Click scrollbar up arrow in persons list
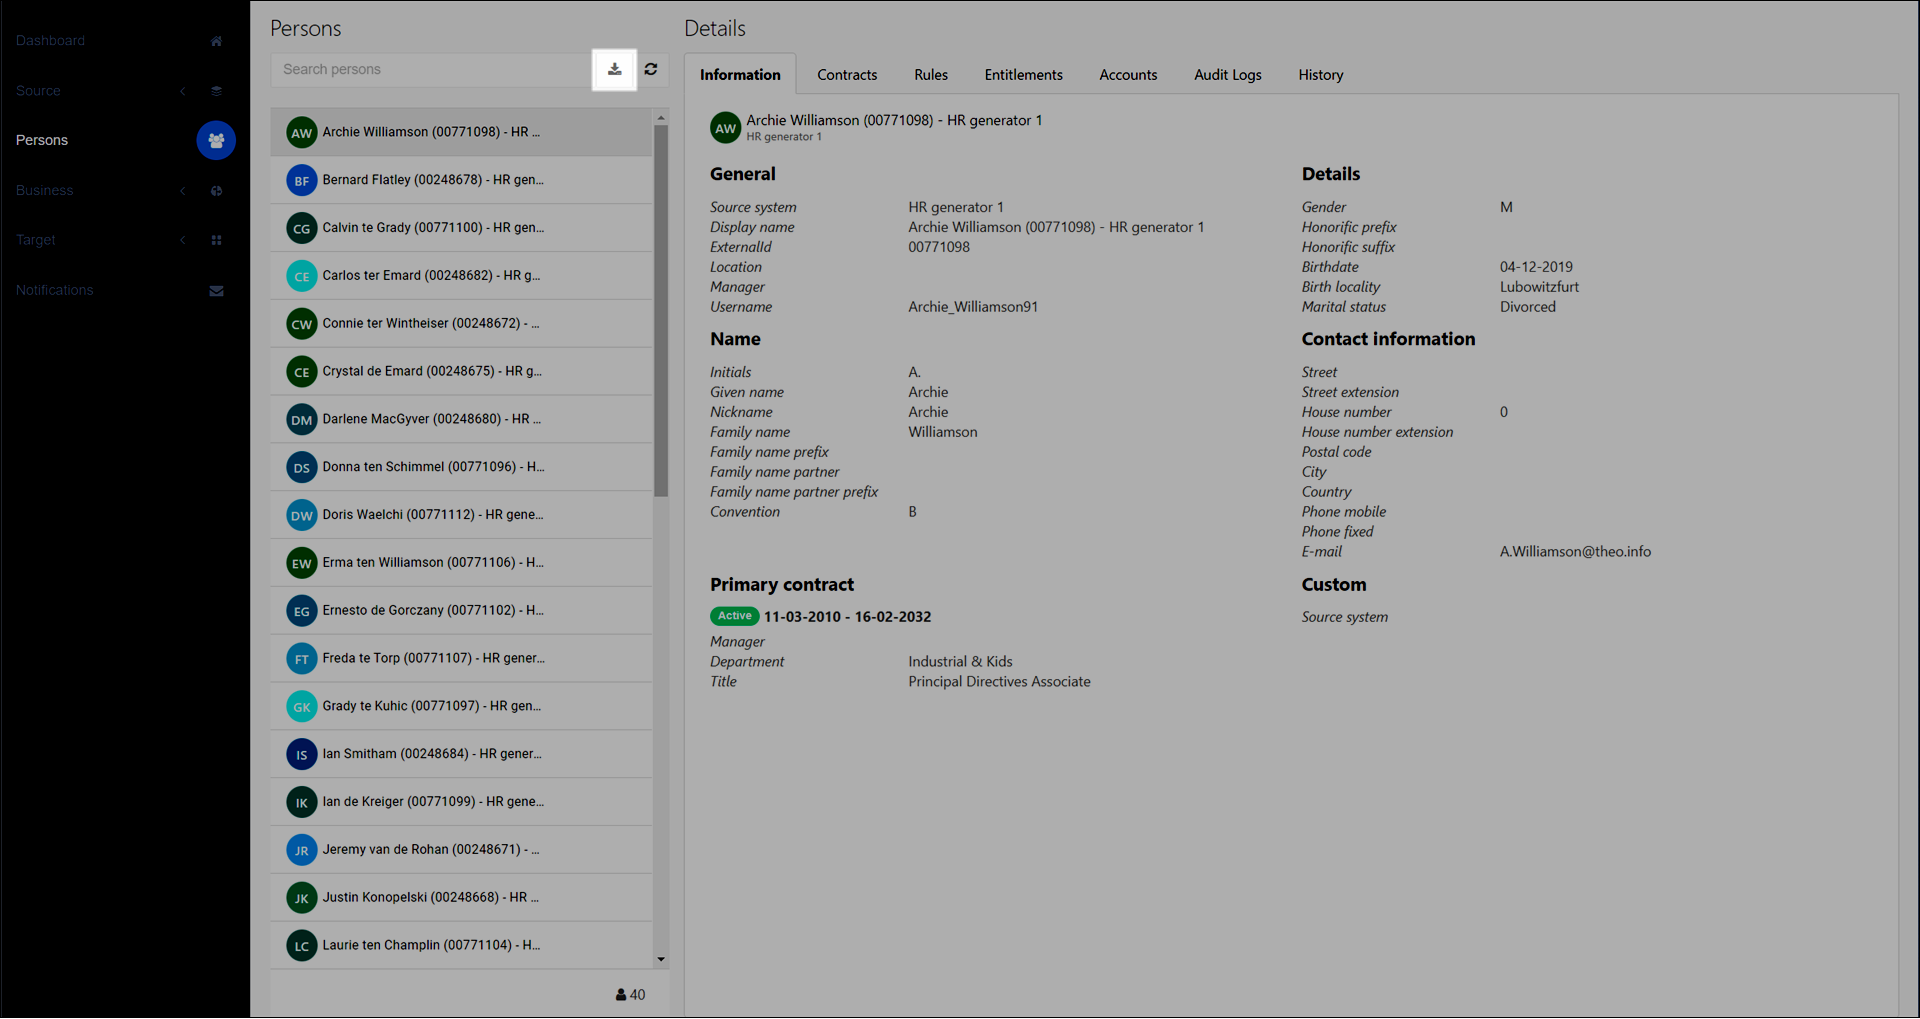 coord(661,119)
